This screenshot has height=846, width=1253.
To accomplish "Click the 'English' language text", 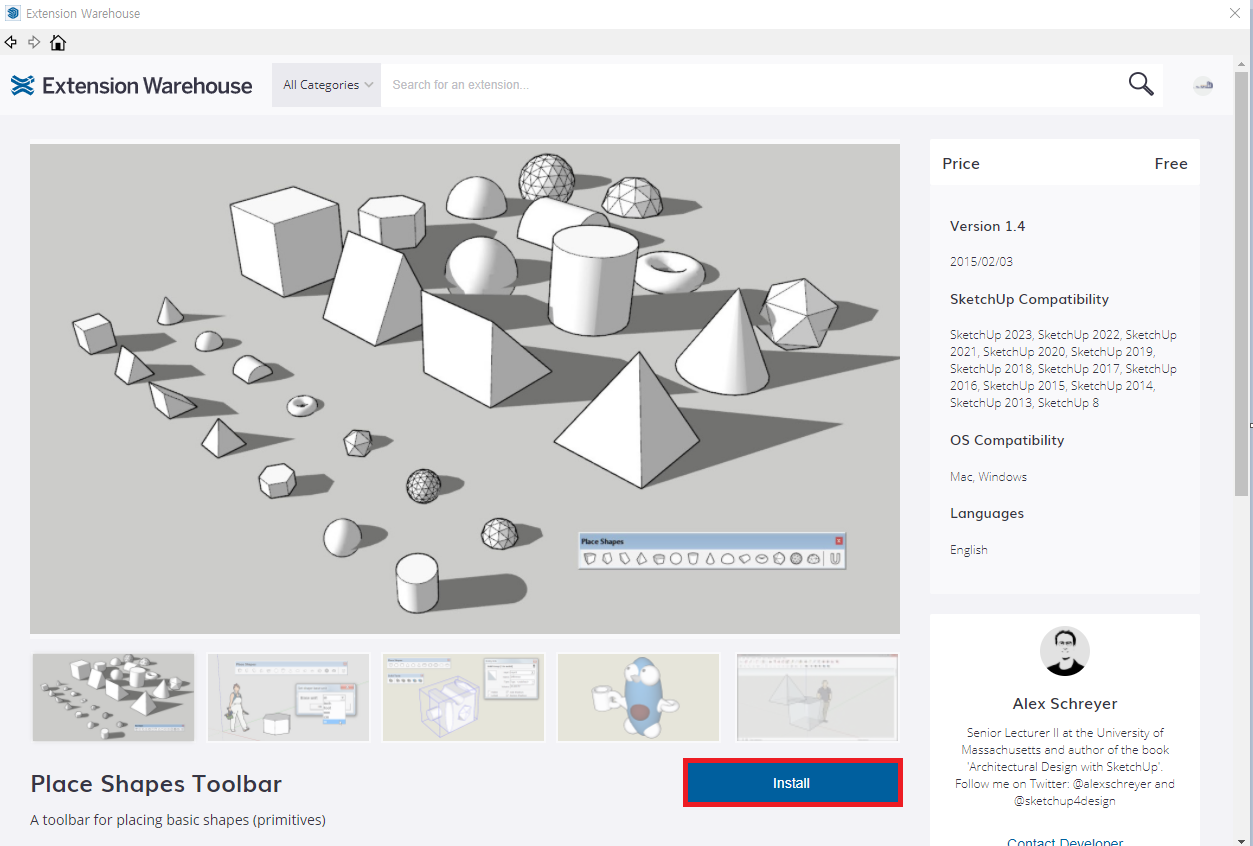I will tap(968, 550).
